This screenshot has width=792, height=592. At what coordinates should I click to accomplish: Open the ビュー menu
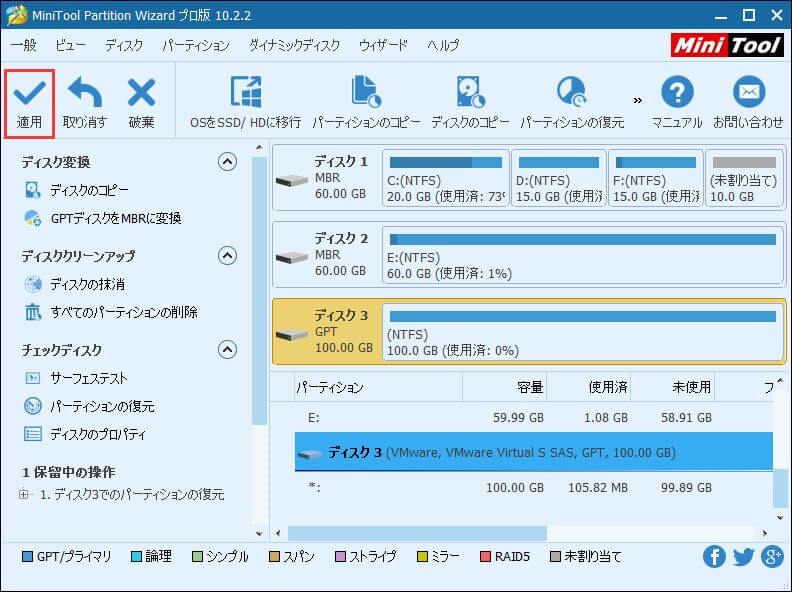[x=70, y=45]
